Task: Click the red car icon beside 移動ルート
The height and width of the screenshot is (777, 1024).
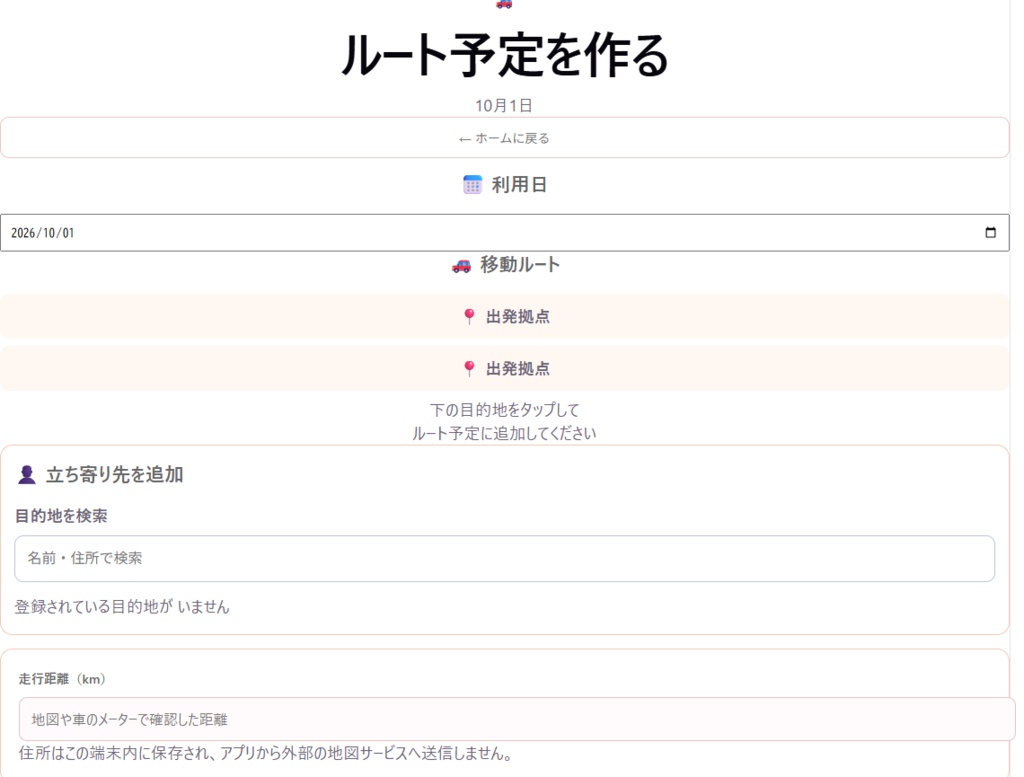Action: (x=461, y=266)
